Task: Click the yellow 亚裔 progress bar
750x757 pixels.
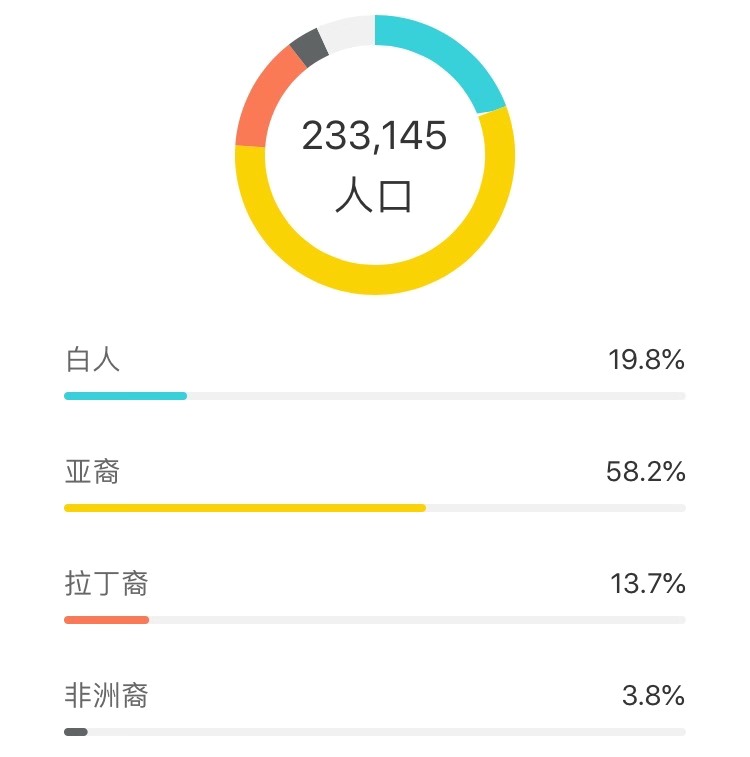Action: (x=245, y=508)
